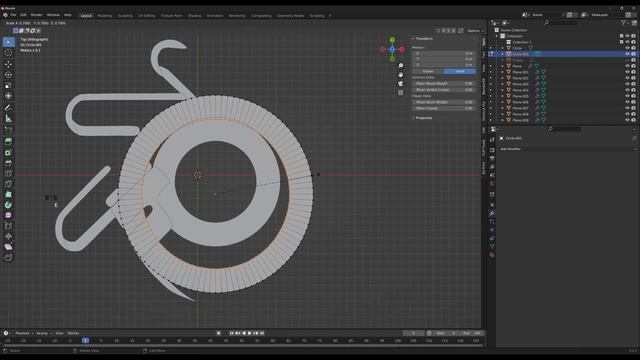Select the Annotate tool
Image resolution: width=640 pixels, height=360 pixels.
[x=8, y=108]
